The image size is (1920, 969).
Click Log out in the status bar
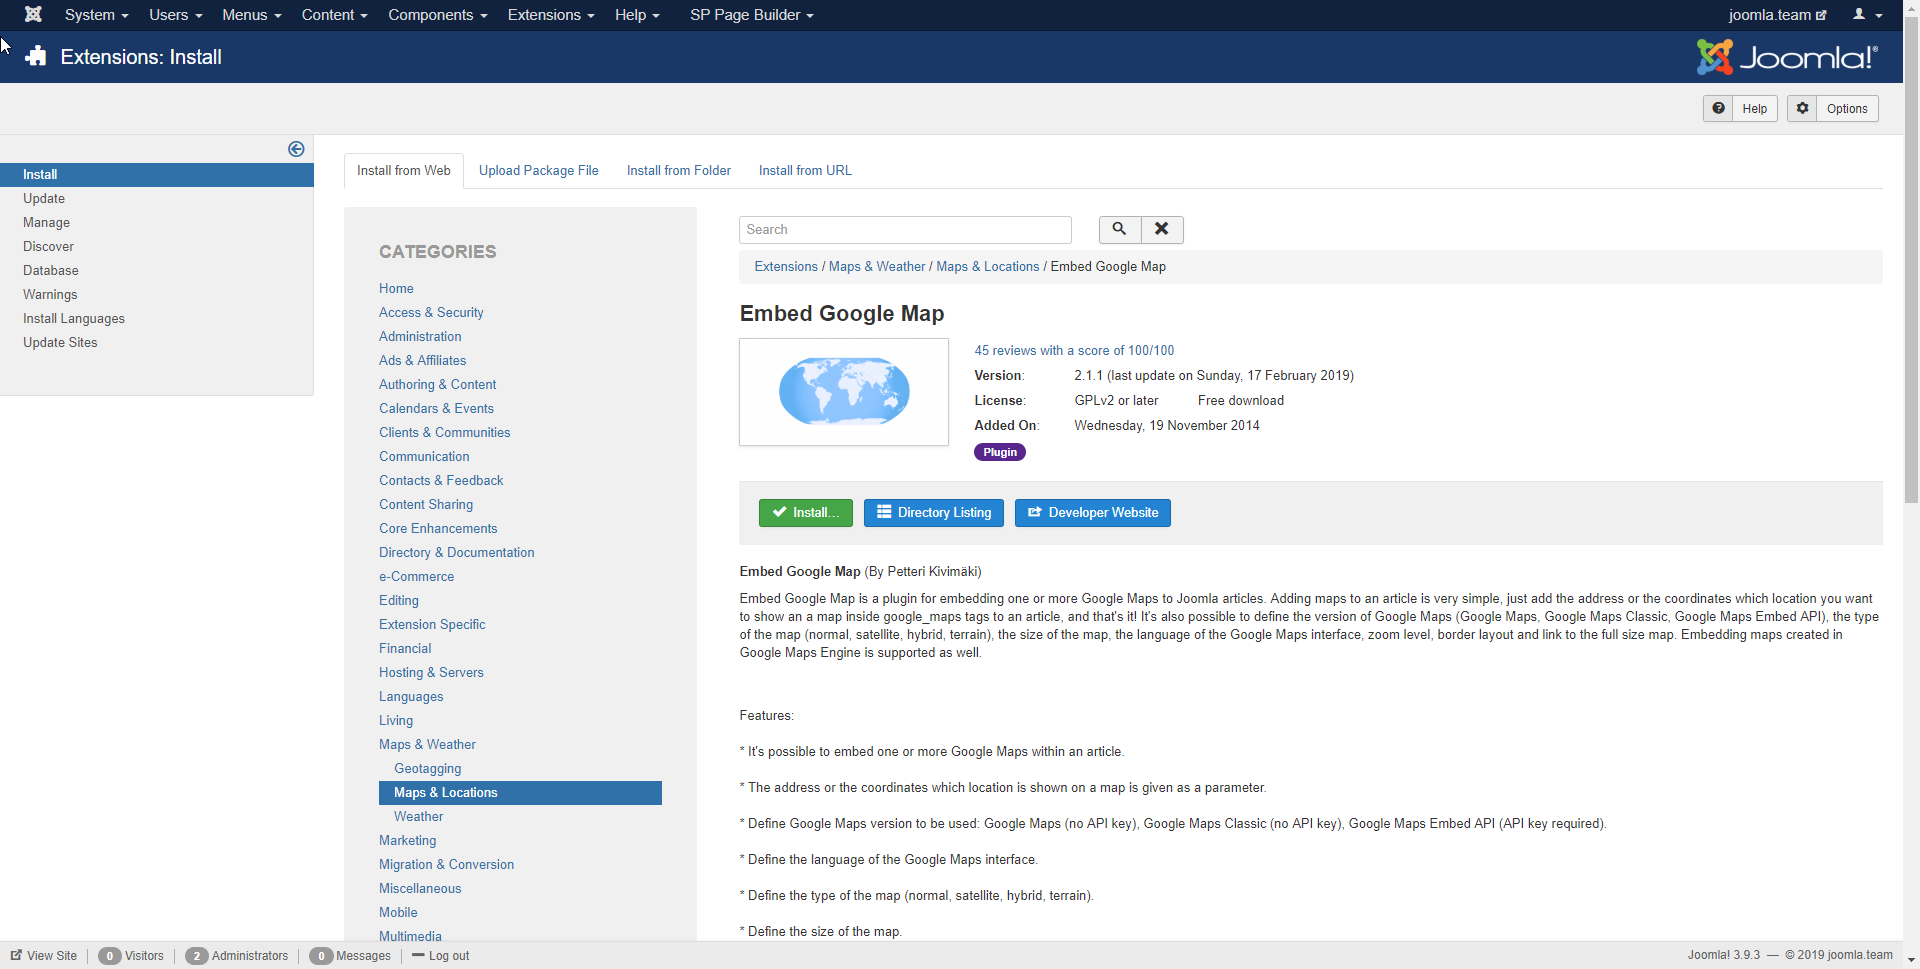click(441, 956)
